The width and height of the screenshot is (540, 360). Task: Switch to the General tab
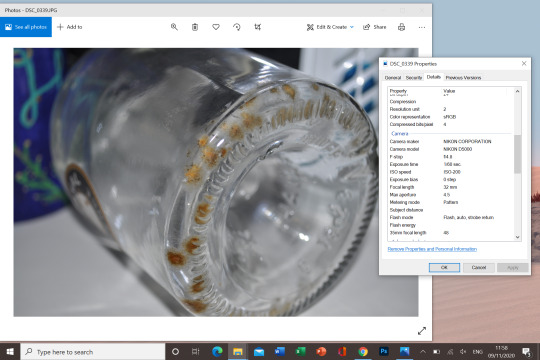click(393, 78)
